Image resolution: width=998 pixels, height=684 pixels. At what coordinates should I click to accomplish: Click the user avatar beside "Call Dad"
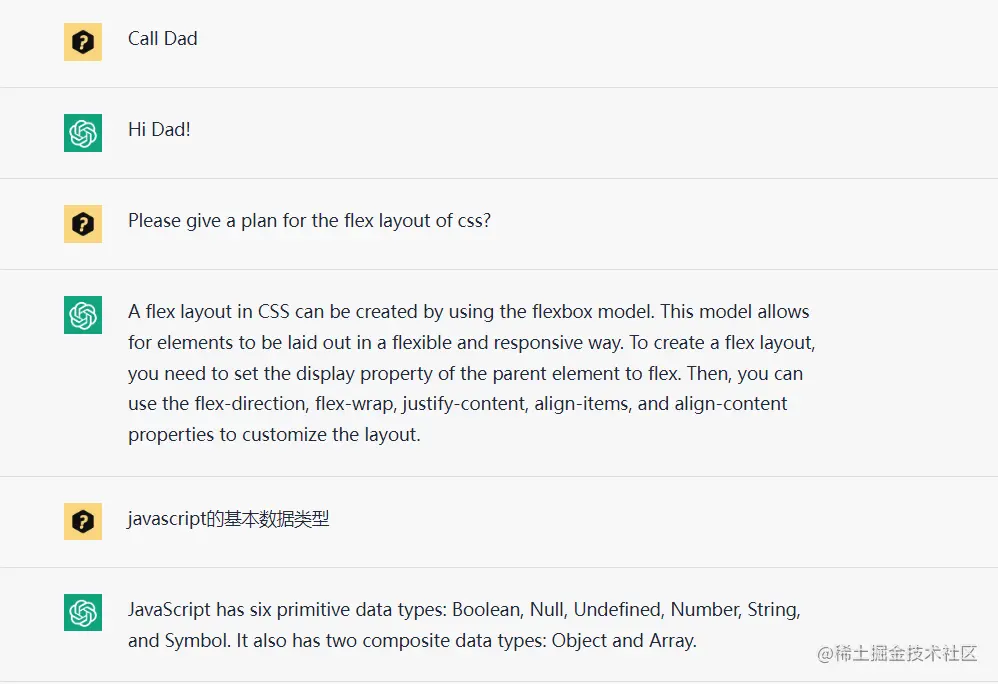click(83, 42)
